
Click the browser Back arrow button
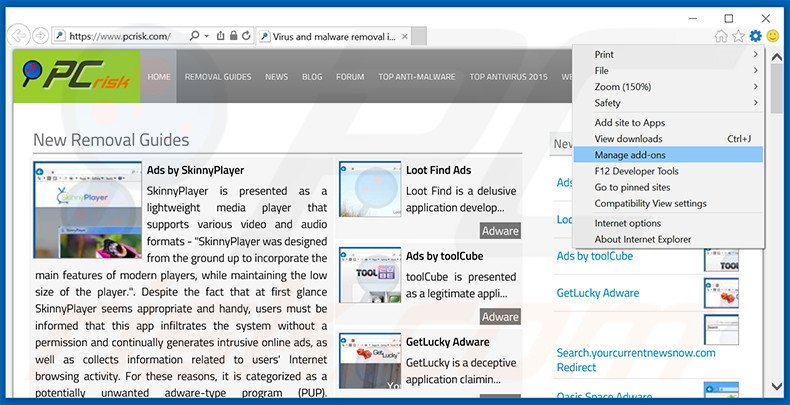[x=19, y=36]
